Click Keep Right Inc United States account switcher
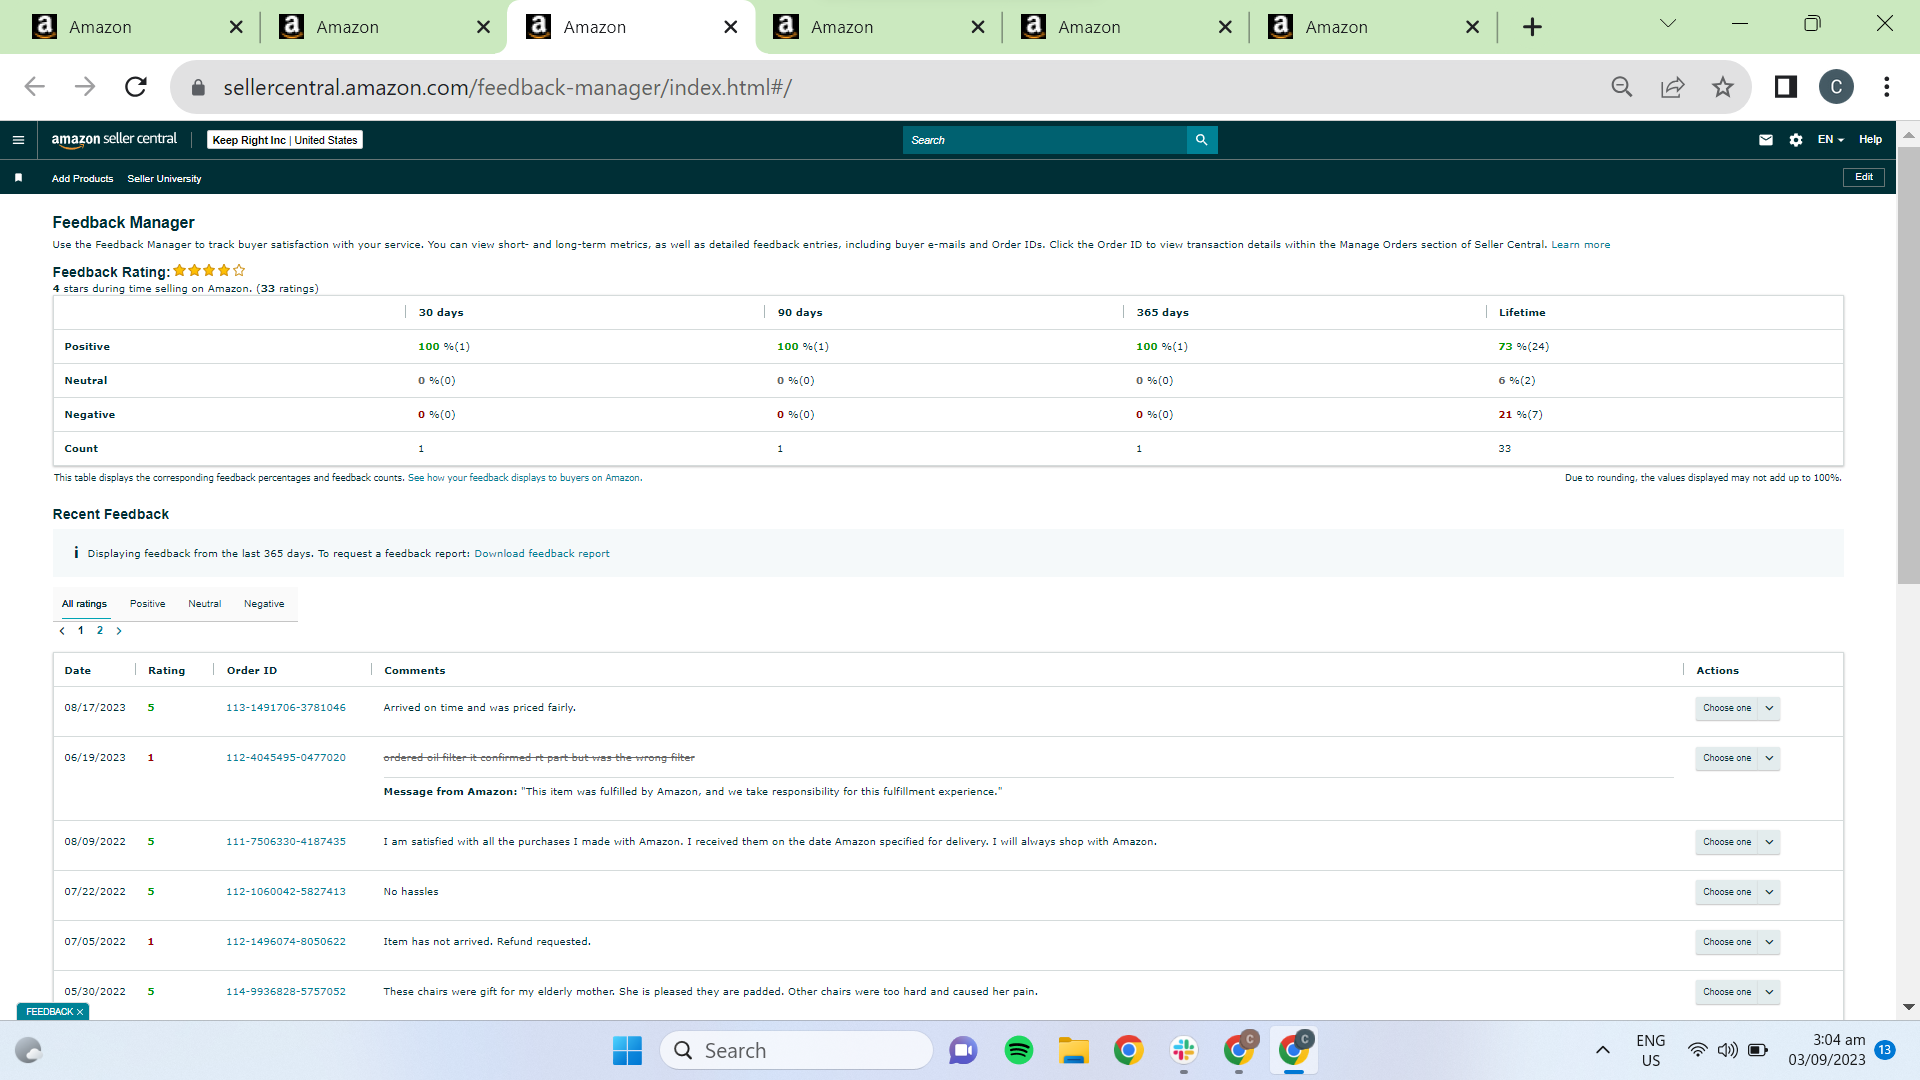This screenshot has width=1920, height=1080. click(285, 140)
